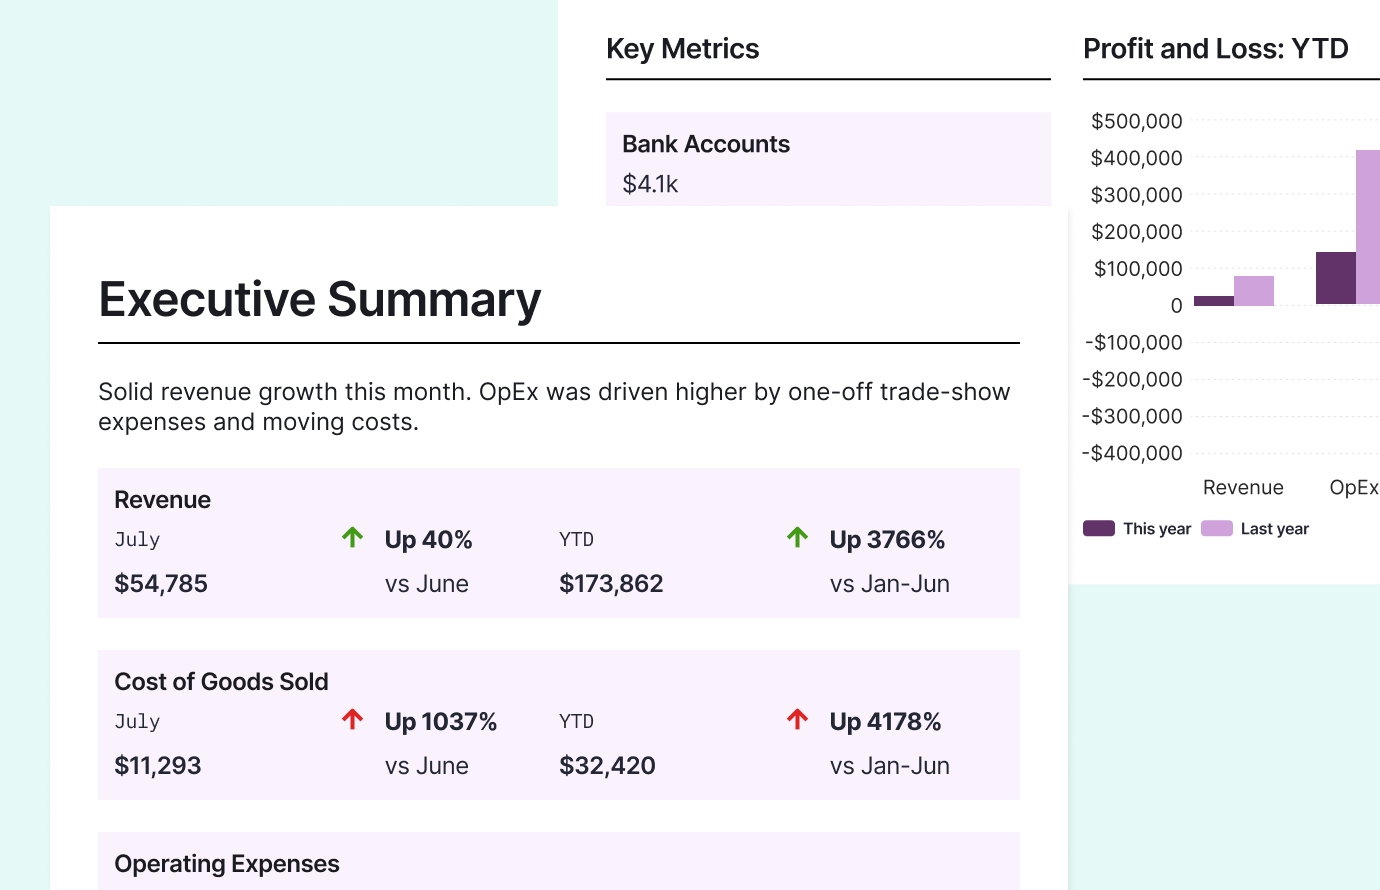Click the $173,862 YTD revenue figure
Image resolution: width=1380 pixels, height=890 pixels.
(611, 583)
